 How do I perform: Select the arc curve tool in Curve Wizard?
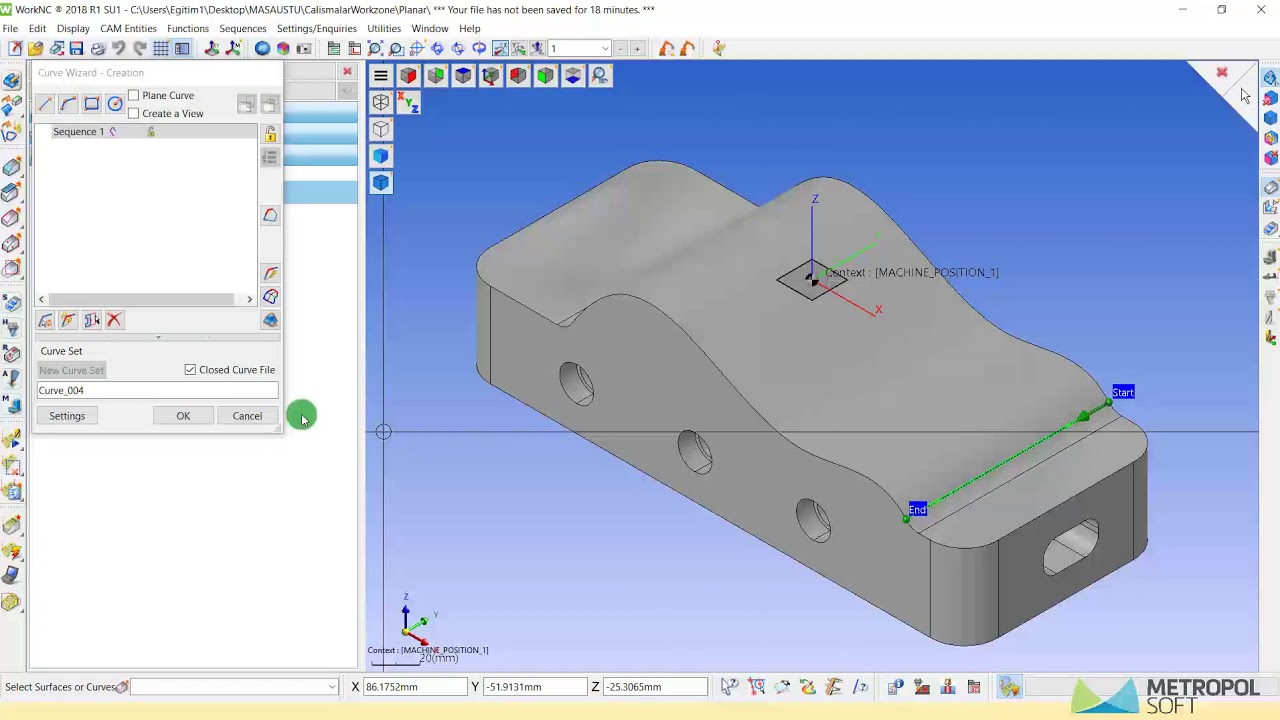[x=68, y=104]
